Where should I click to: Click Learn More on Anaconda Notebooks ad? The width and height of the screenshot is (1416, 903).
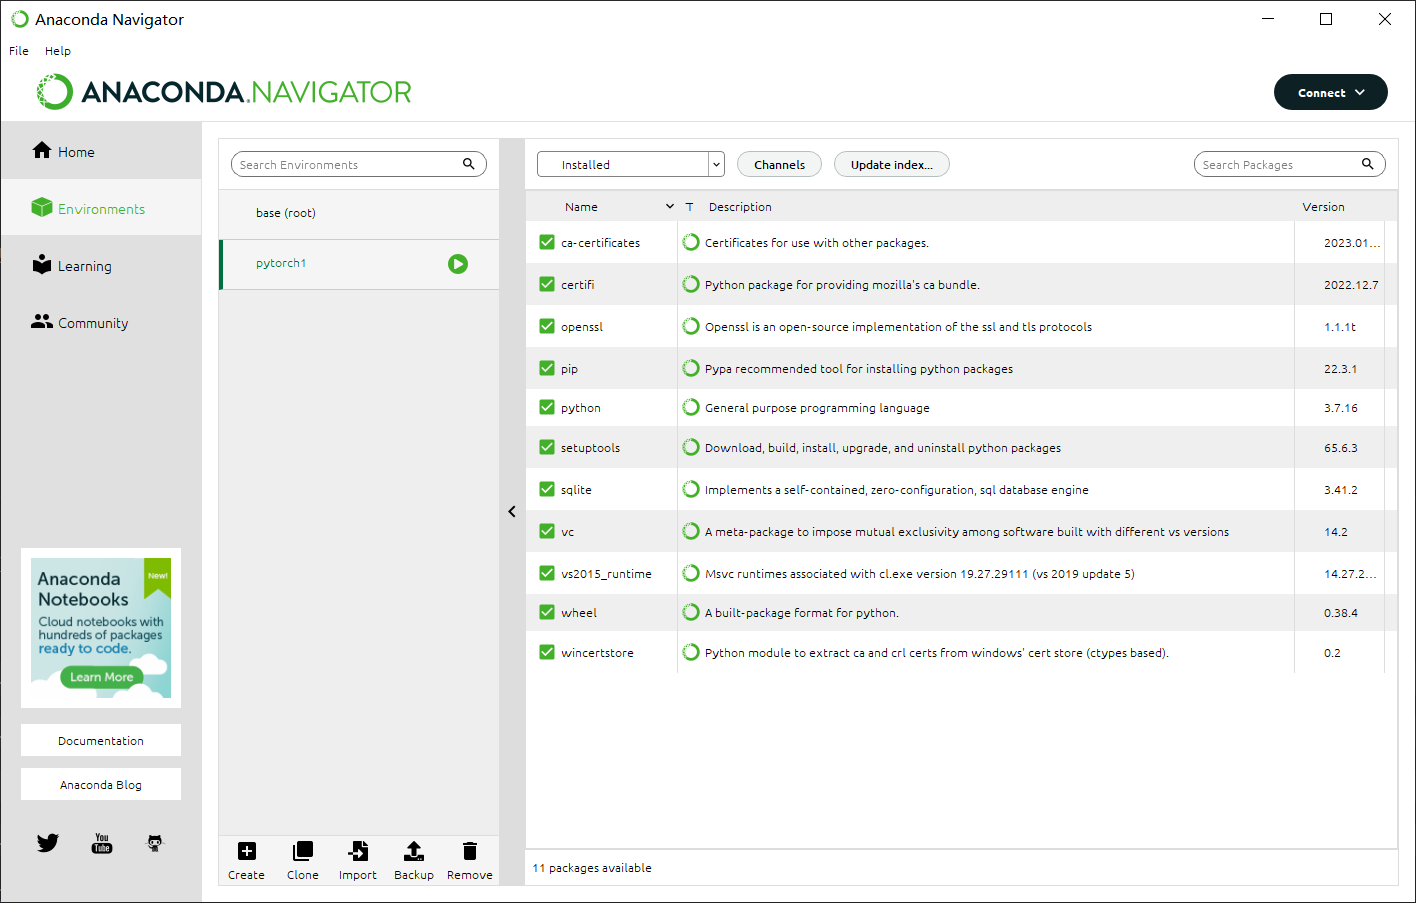pos(101,677)
